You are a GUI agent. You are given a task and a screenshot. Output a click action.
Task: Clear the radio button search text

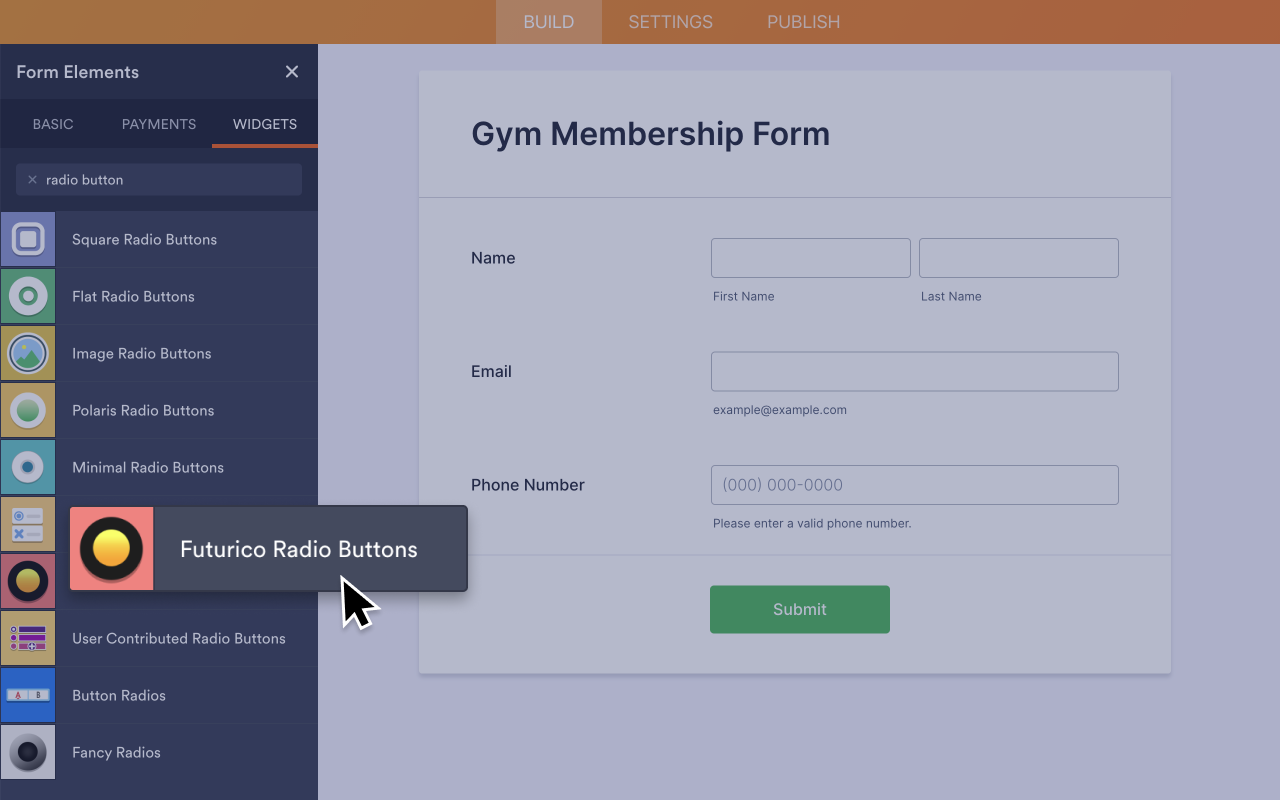pos(32,179)
